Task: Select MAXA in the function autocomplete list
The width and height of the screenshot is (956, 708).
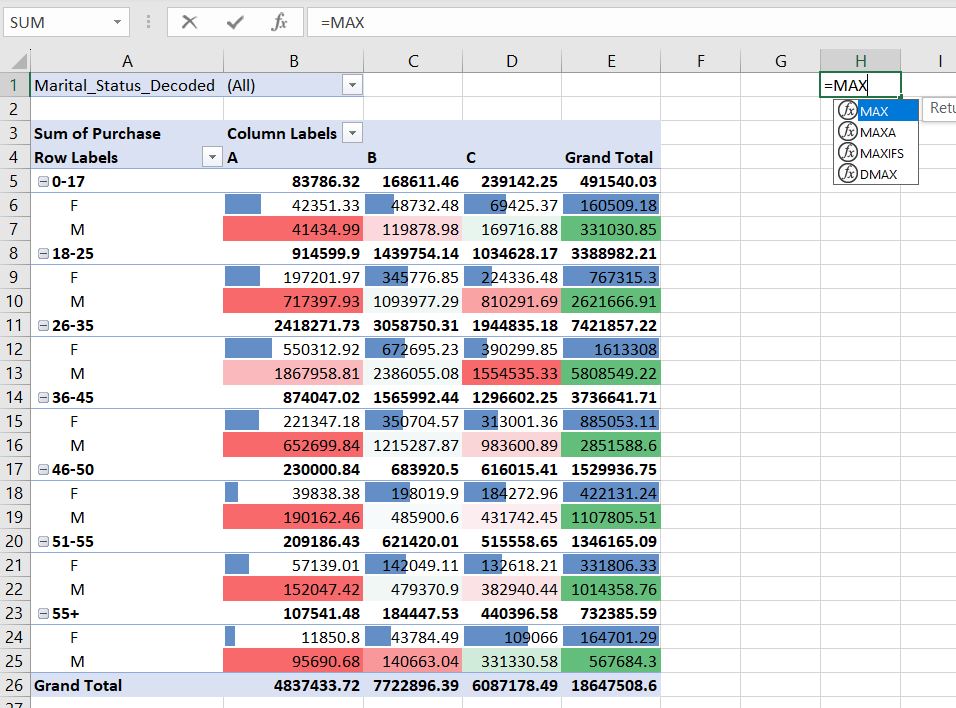Action: 875,131
